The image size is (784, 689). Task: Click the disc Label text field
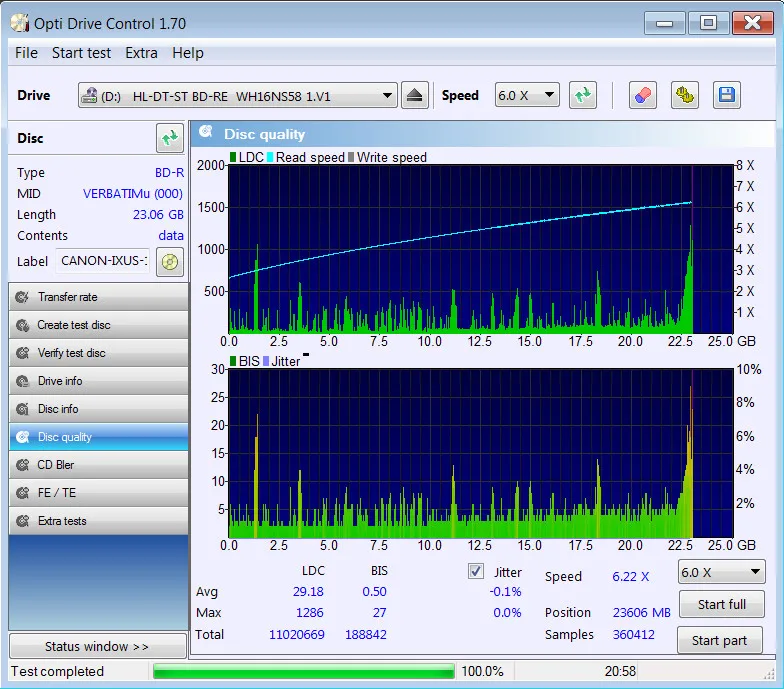click(104, 262)
